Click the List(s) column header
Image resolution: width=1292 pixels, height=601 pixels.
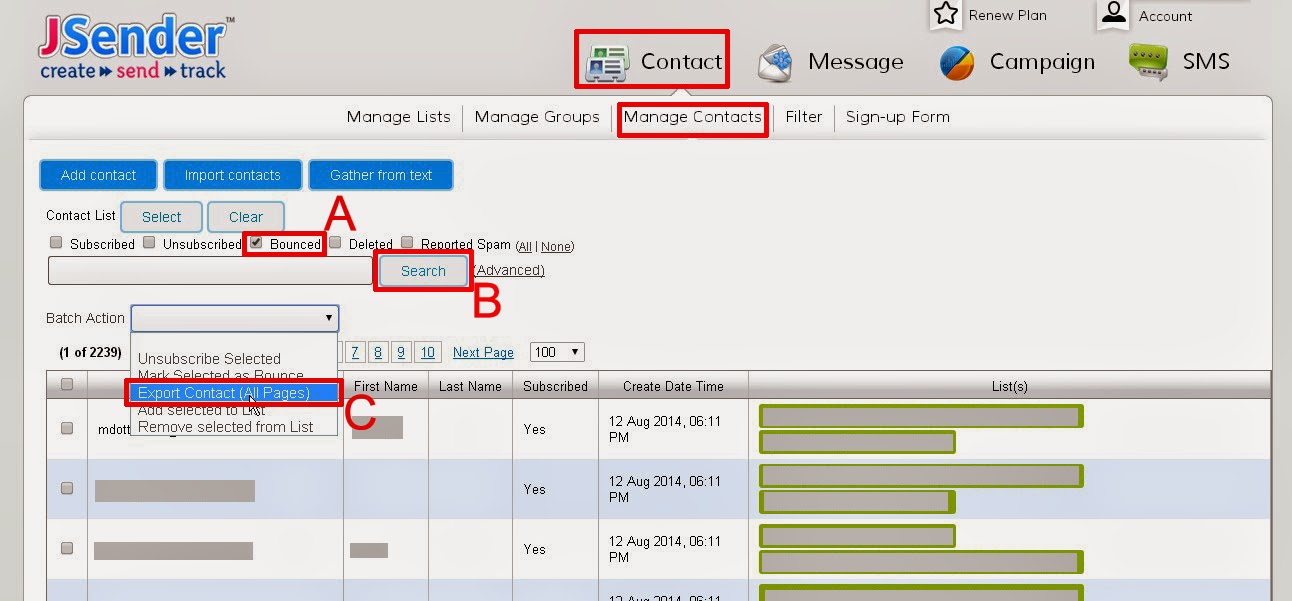[1009, 386]
